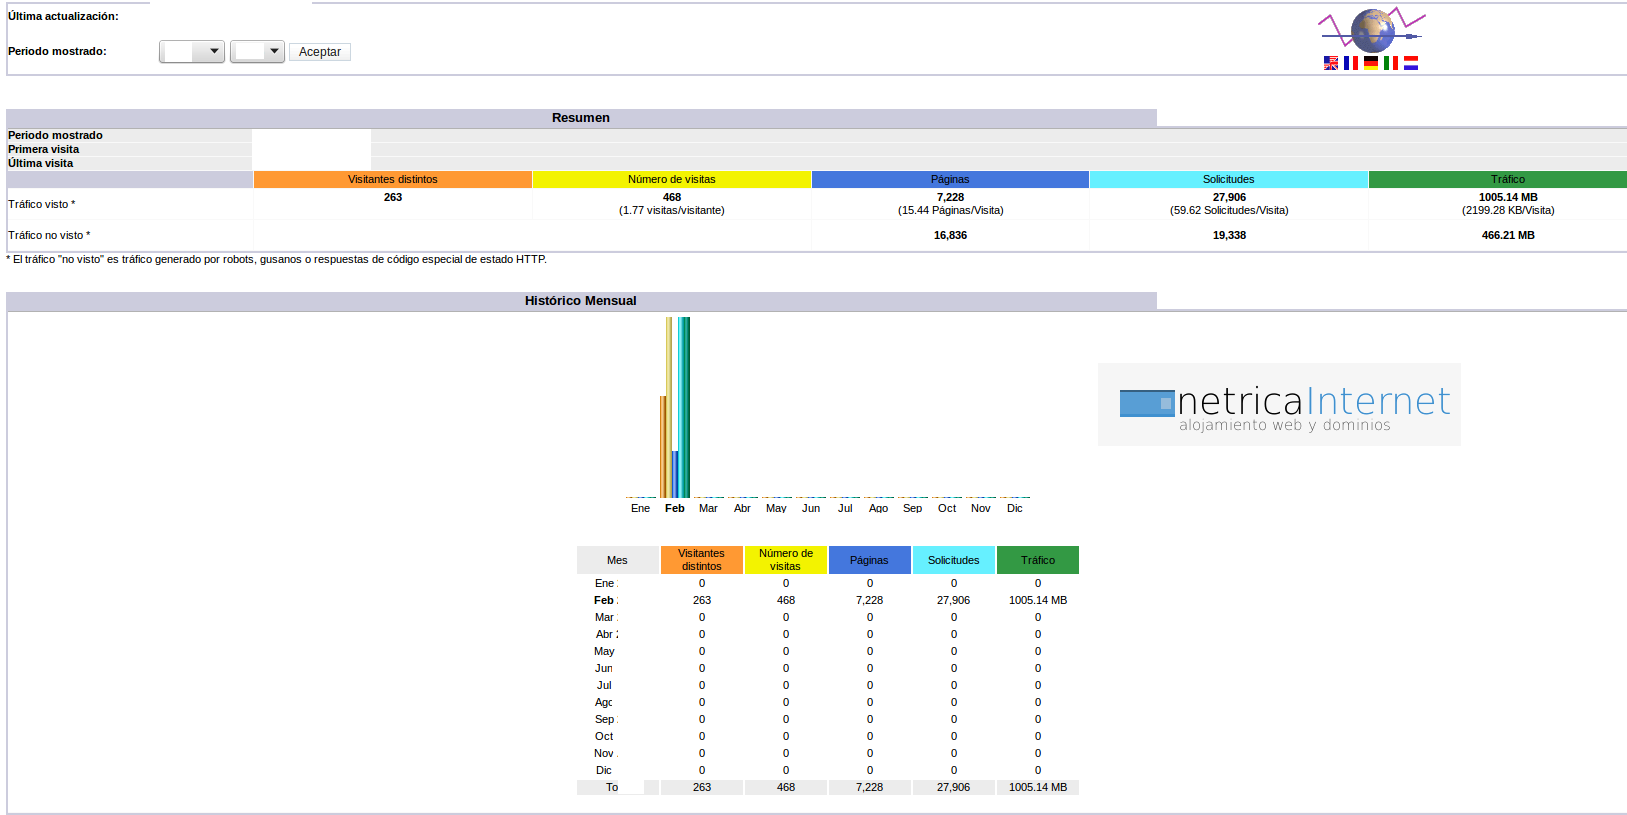Click the Histórico Mensual section header
The height and width of the screenshot is (815, 1627).
[x=581, y=301]
